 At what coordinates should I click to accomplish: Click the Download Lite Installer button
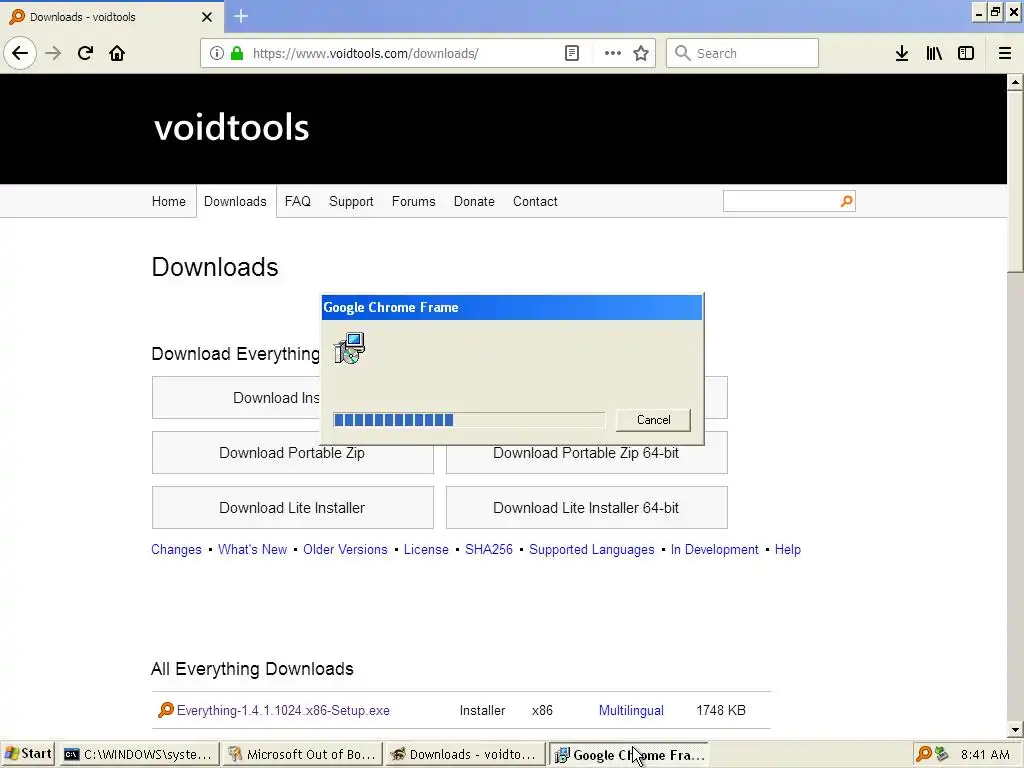[x=293, y=507]
